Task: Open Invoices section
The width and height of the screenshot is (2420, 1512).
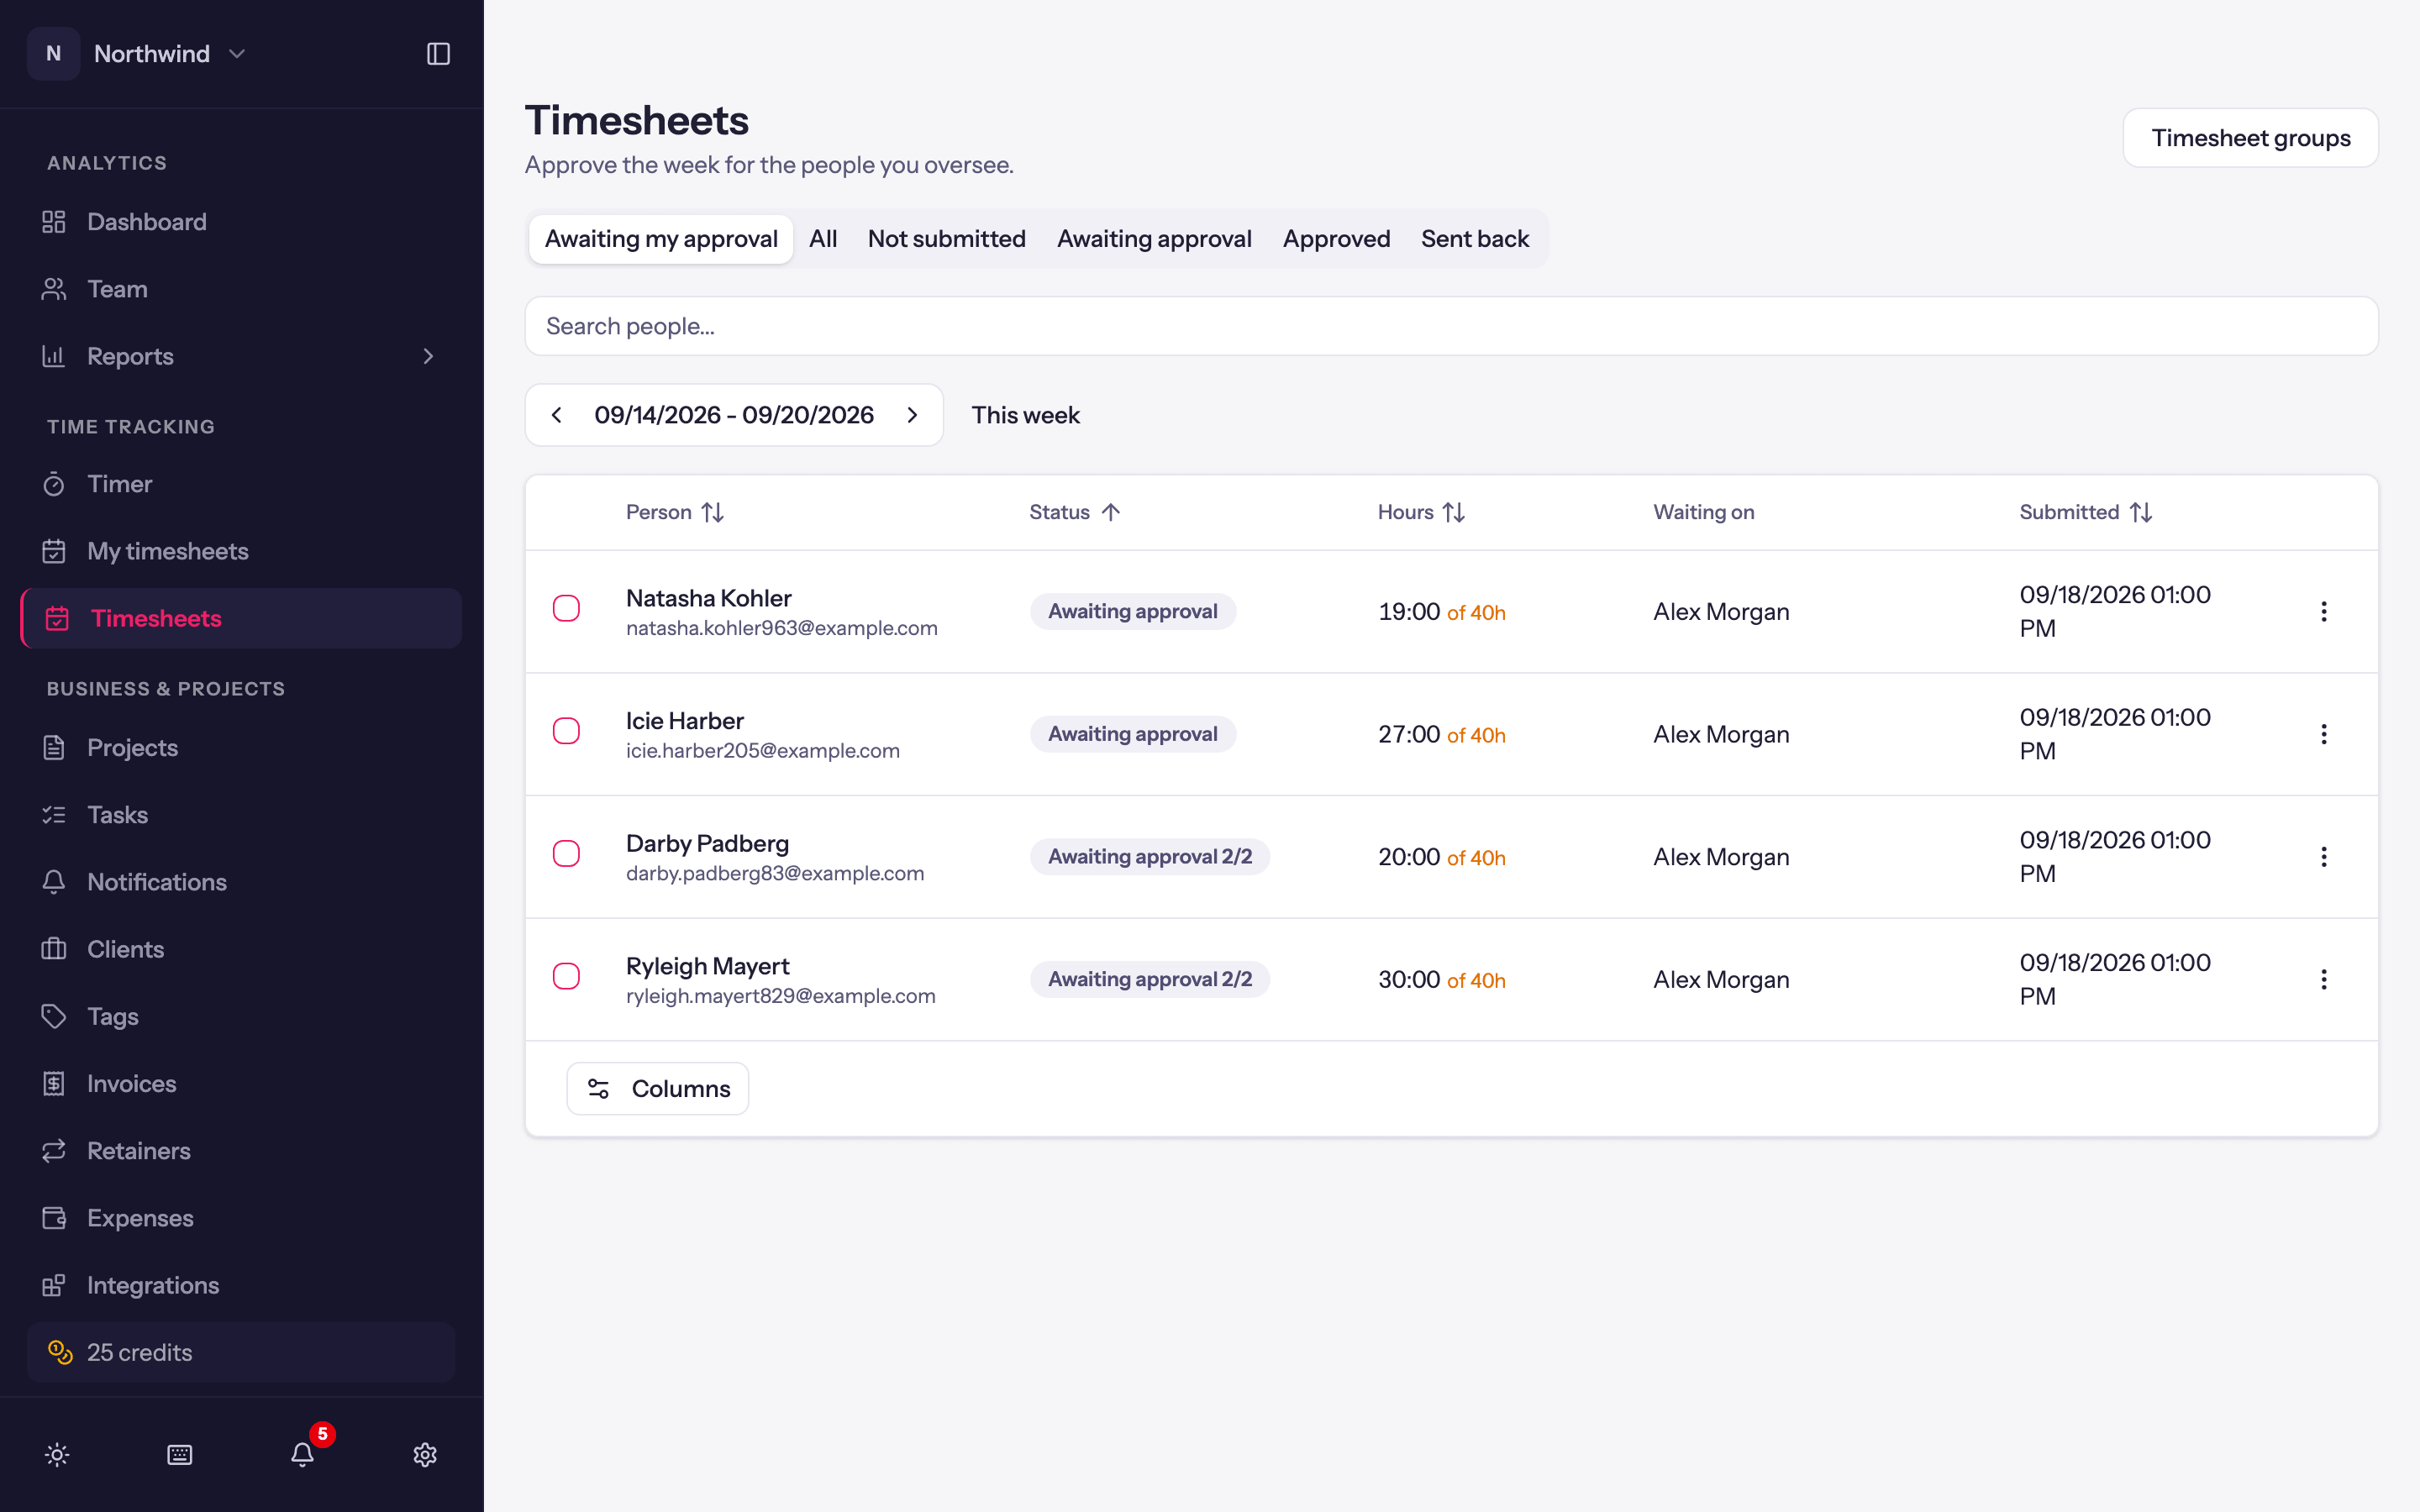Action: pyautogui.click(x=241, y=1084)
